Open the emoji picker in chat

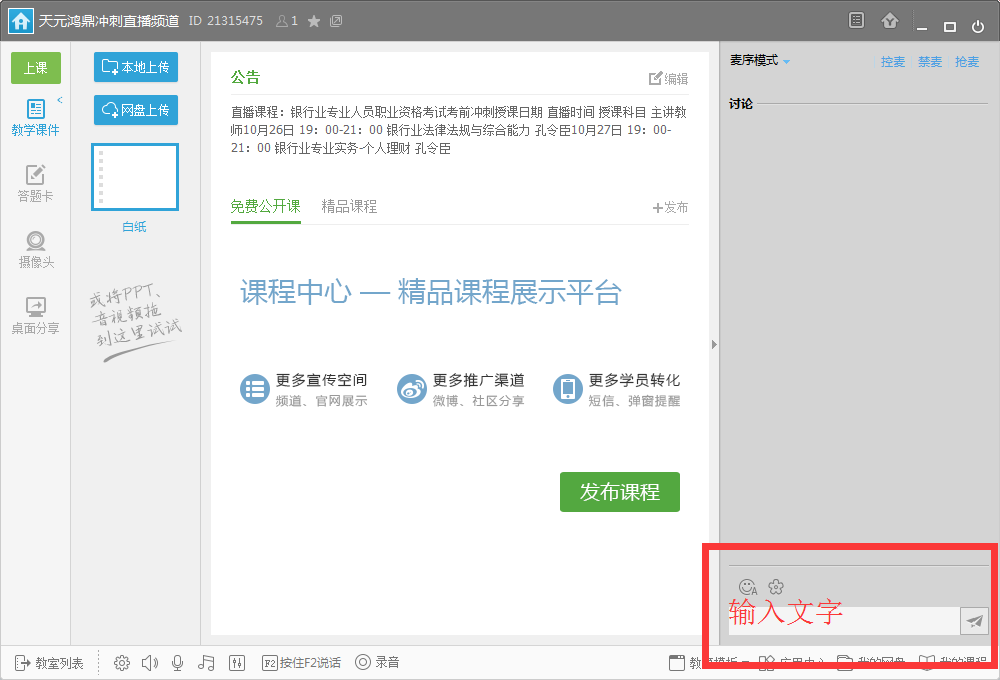[747, 587]
